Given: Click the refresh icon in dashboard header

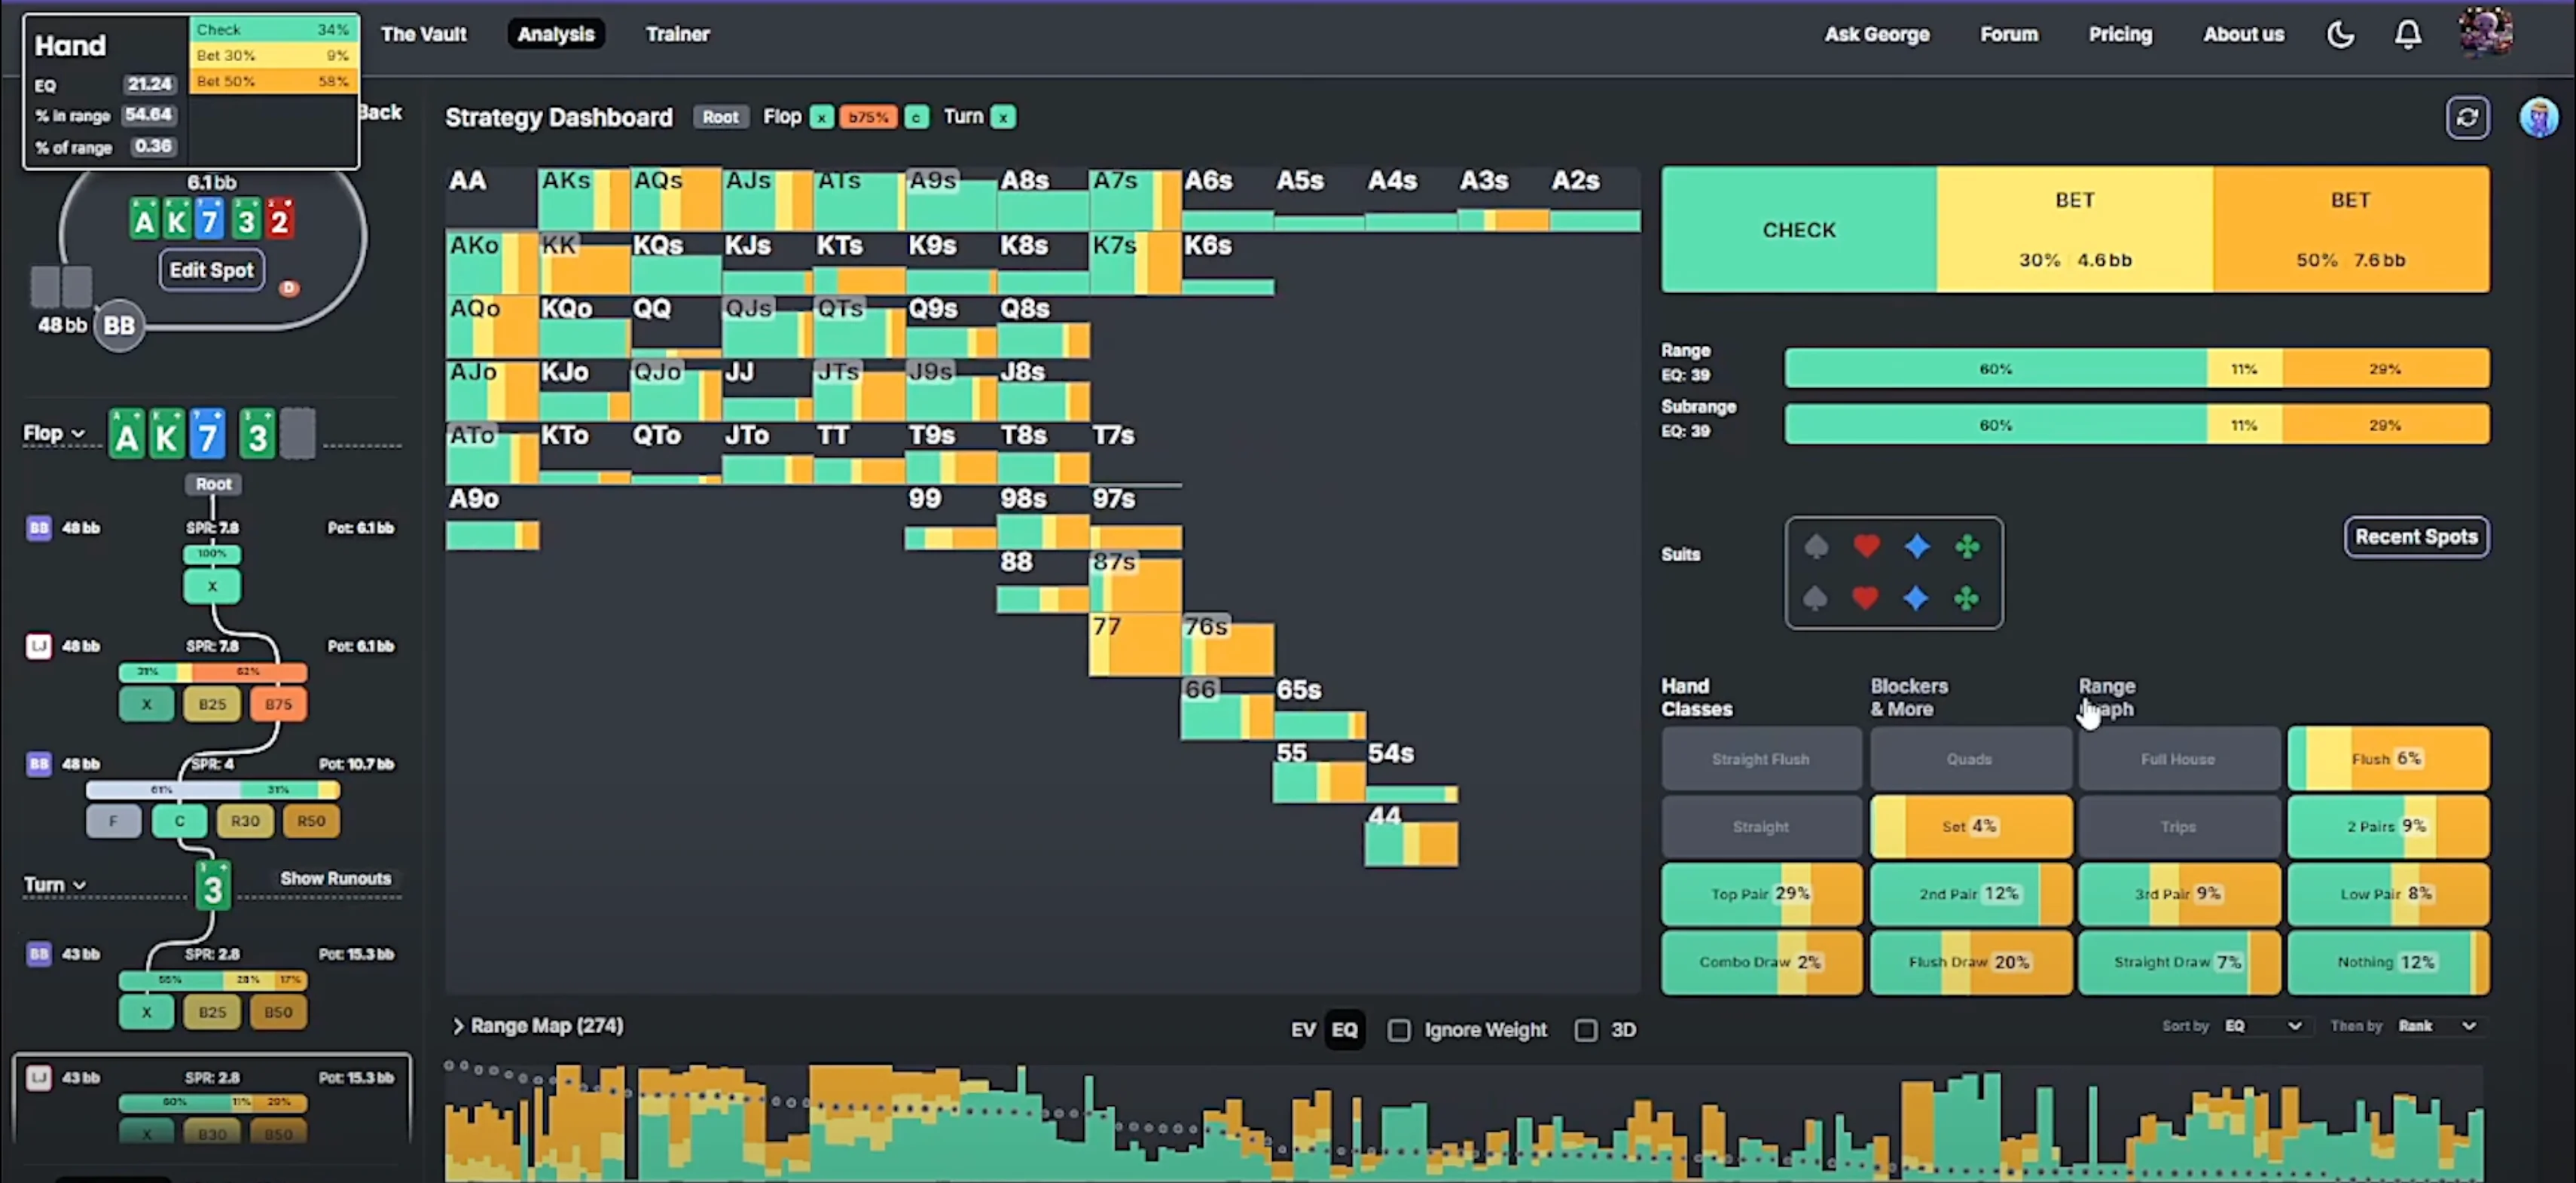Looking at the screenshot, I should pyautogui.click(x=2467, y=118).
